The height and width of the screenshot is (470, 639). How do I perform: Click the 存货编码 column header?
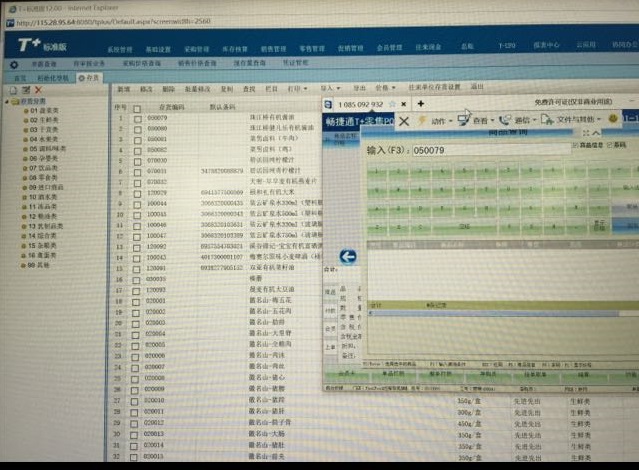(172, 107)
